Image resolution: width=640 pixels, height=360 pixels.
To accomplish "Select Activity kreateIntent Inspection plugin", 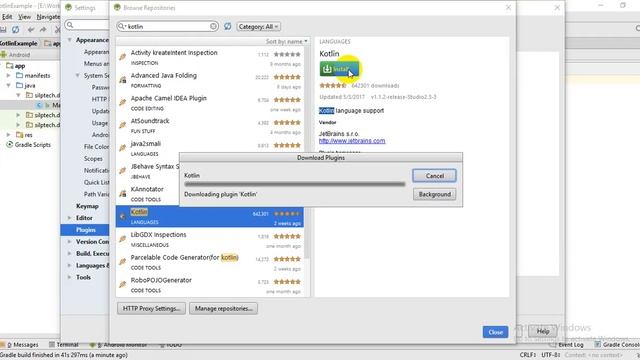I will [210, 58].
